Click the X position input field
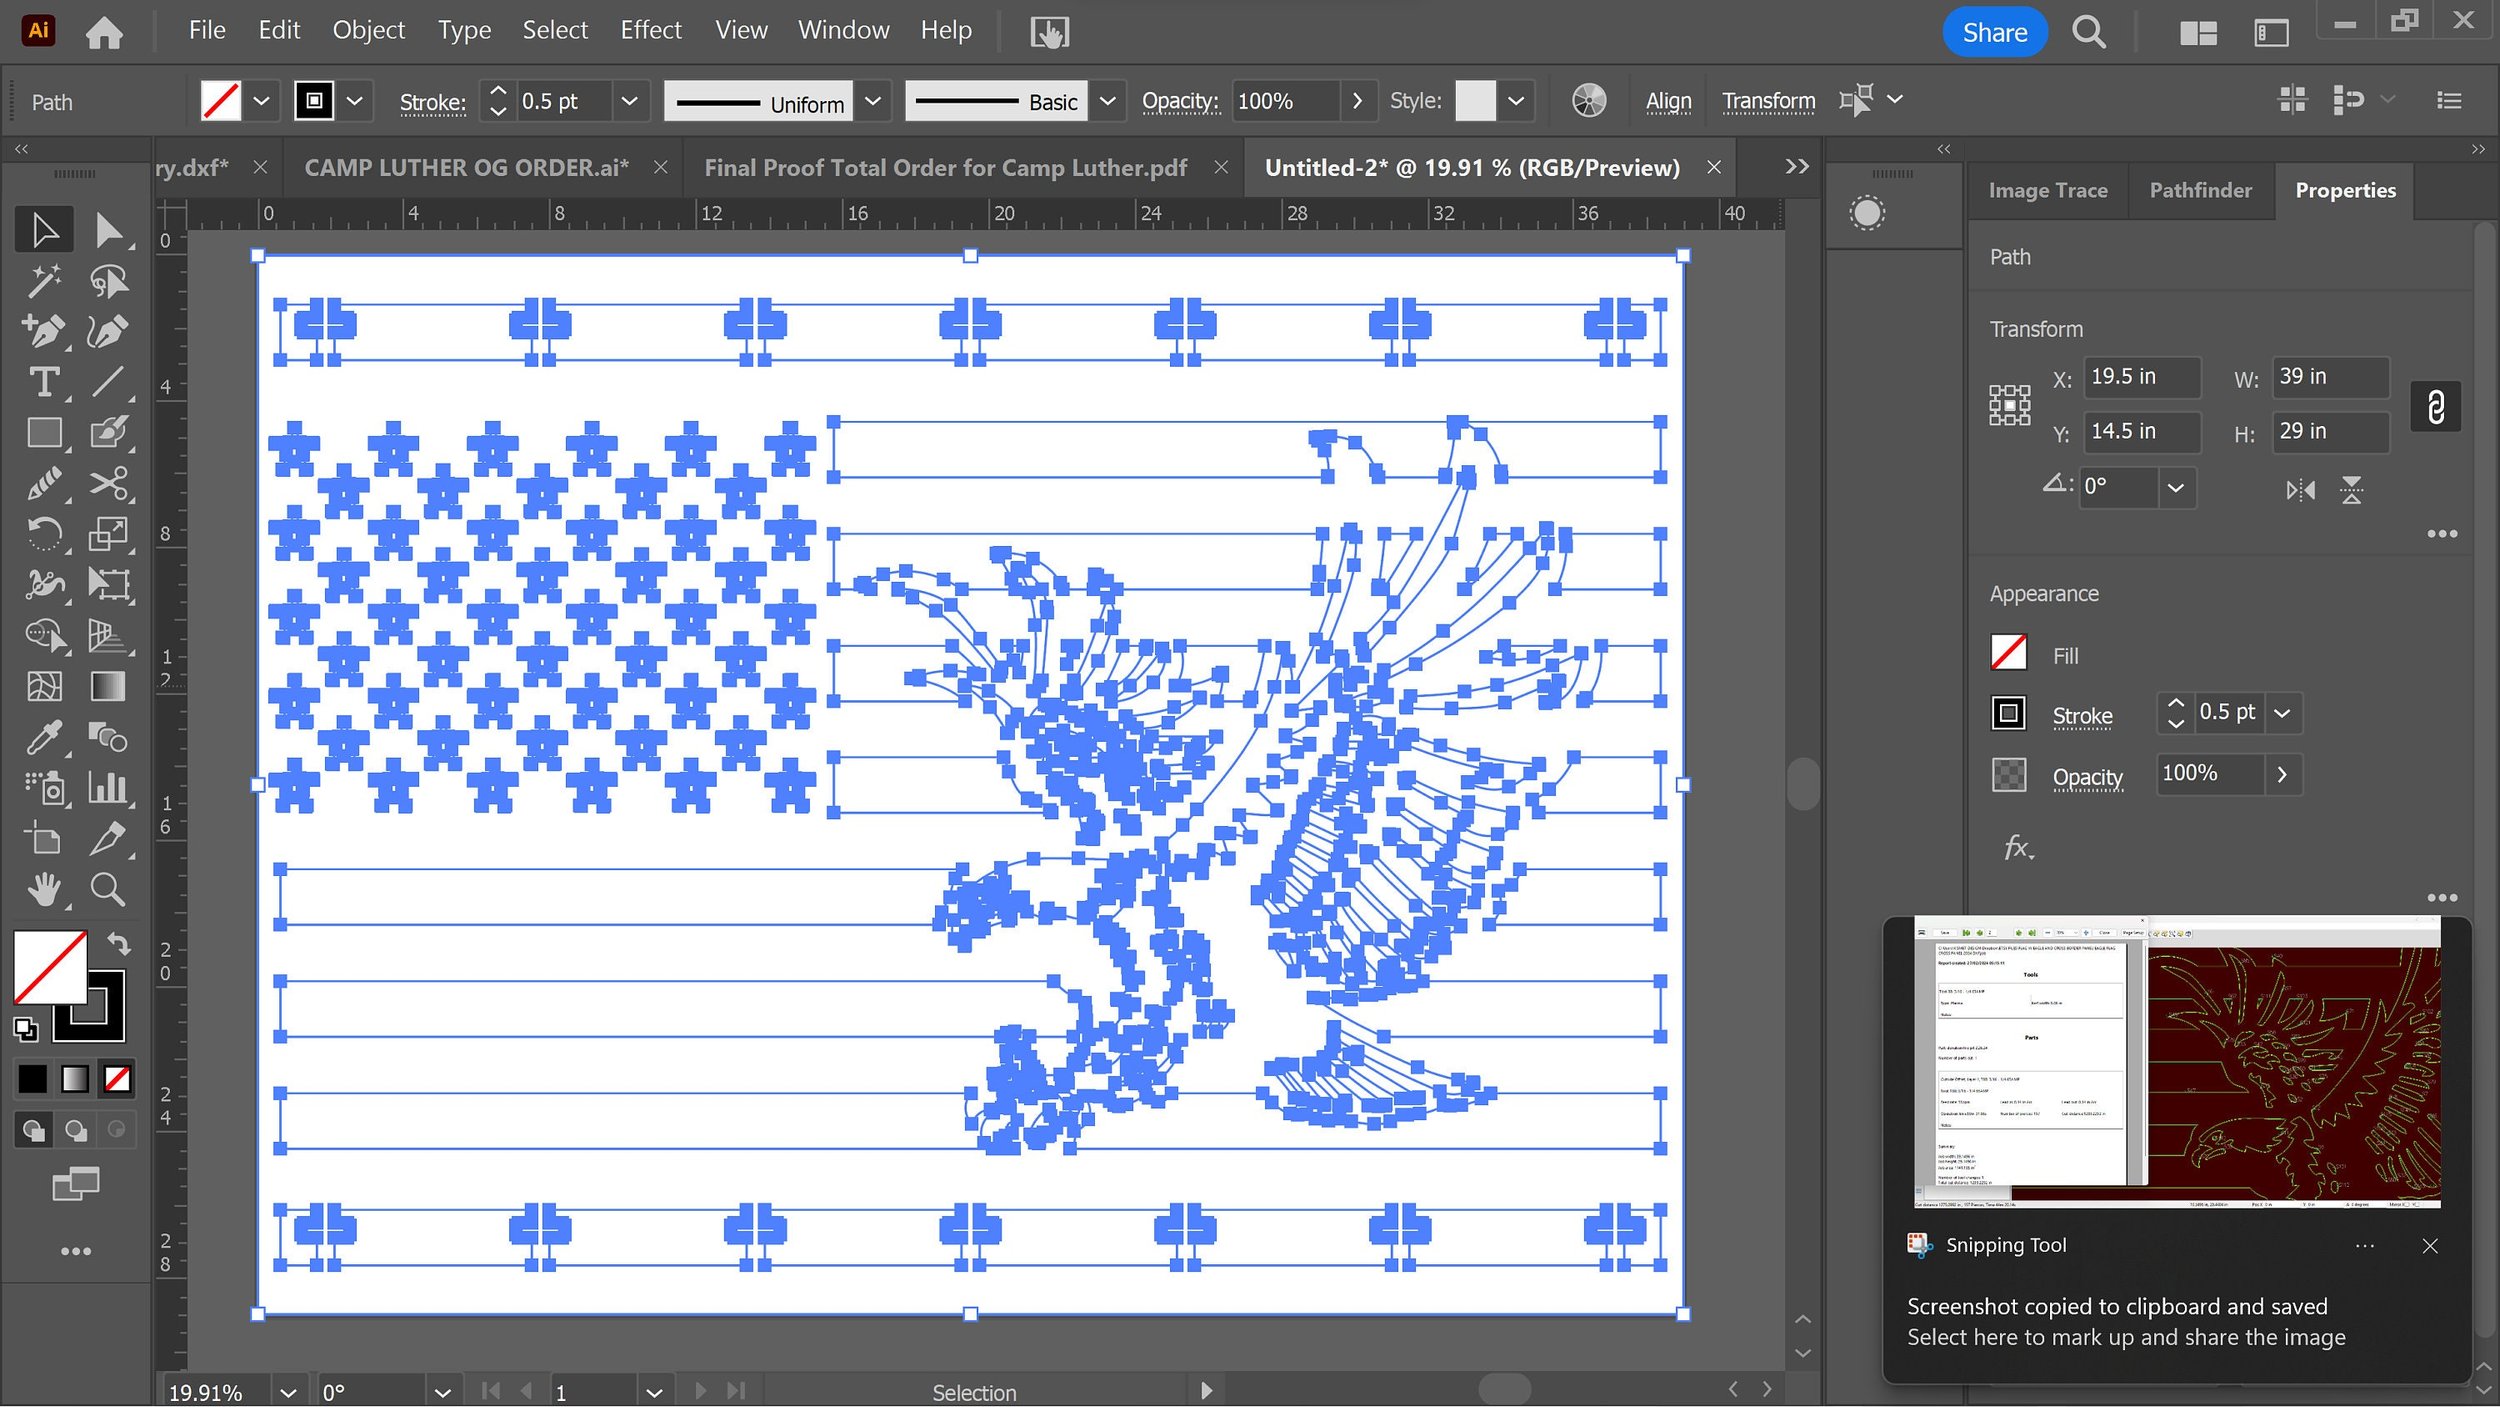The image size is (2500, 1407). pos(2141,377)
